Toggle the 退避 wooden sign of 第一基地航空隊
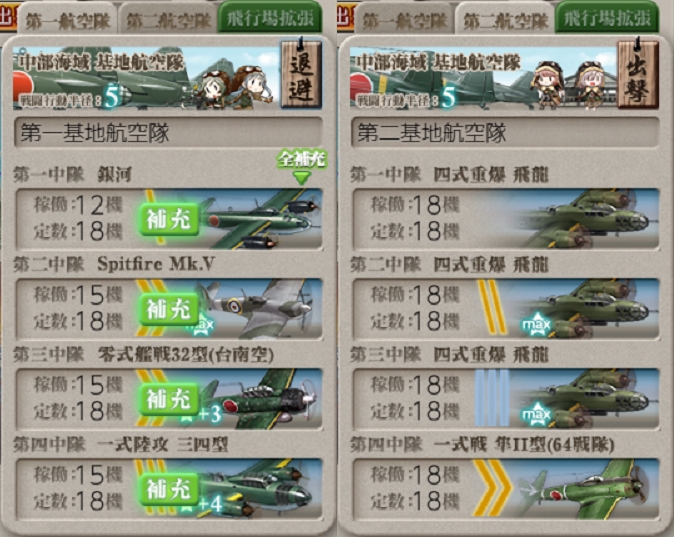The width and height of the screenshot is (674, 537). point(301,73)
